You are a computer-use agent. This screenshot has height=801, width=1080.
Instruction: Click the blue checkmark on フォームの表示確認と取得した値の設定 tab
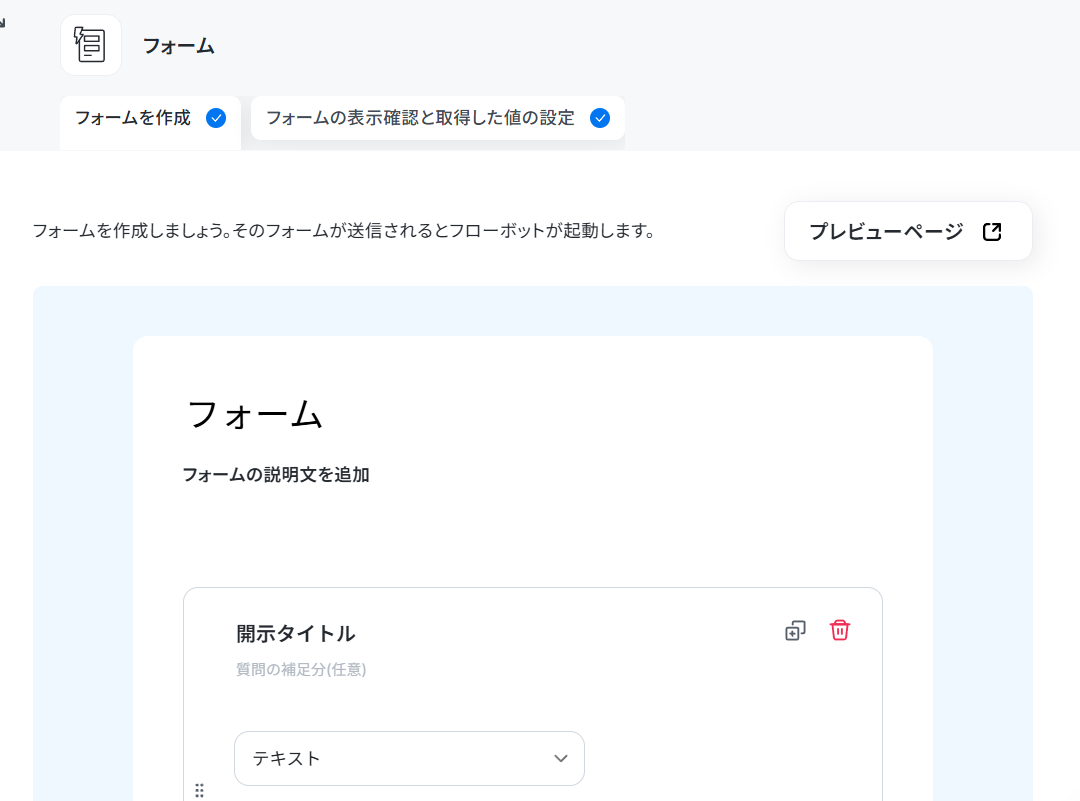(600, 118)
